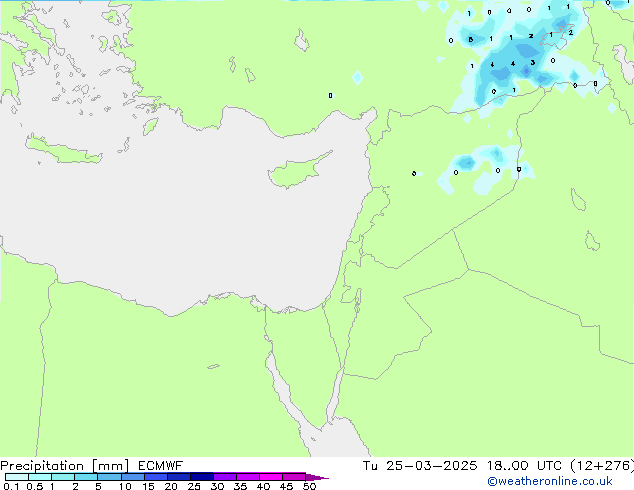This screenshot has height=490, width=634.
Task: Select the 40–45 mm magenta legend swatch
Action: click(x=271, y=477)
